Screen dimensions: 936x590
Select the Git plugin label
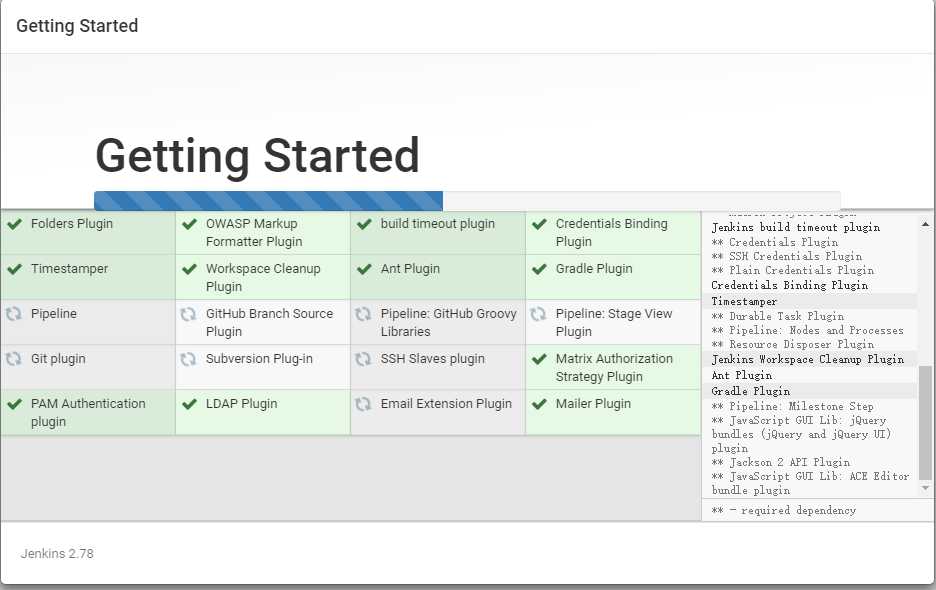click(58, 359)
